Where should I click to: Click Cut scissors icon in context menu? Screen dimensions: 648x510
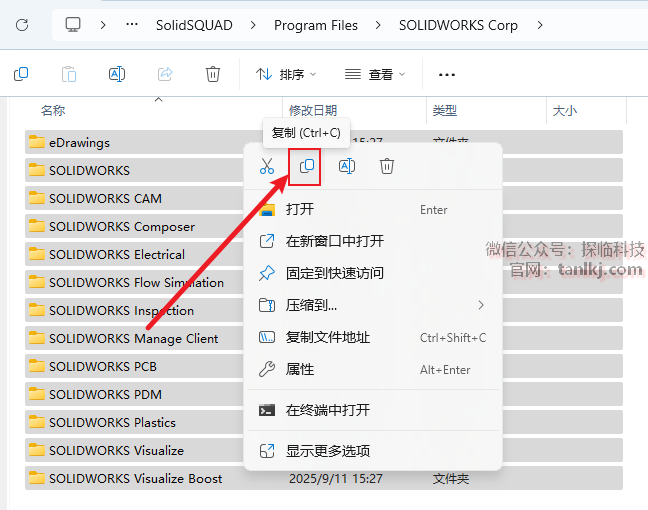[267, 166]
